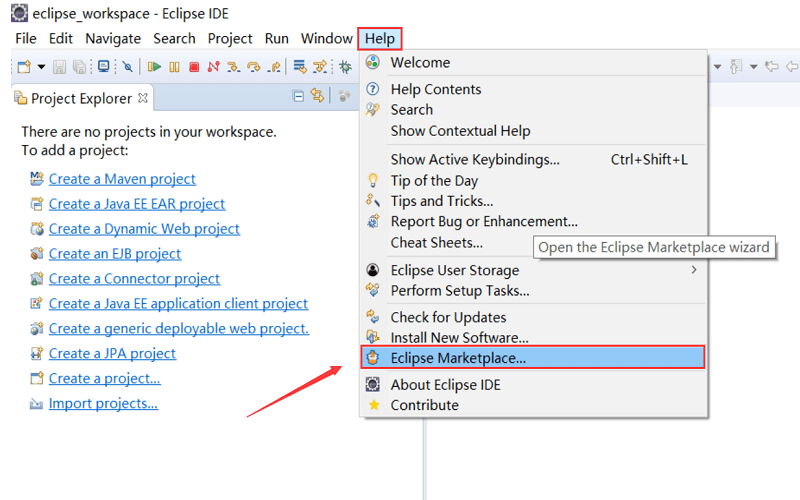Select Show Active Keybindings entry
The width and height of the screenshot is (800, 500).
533,160
